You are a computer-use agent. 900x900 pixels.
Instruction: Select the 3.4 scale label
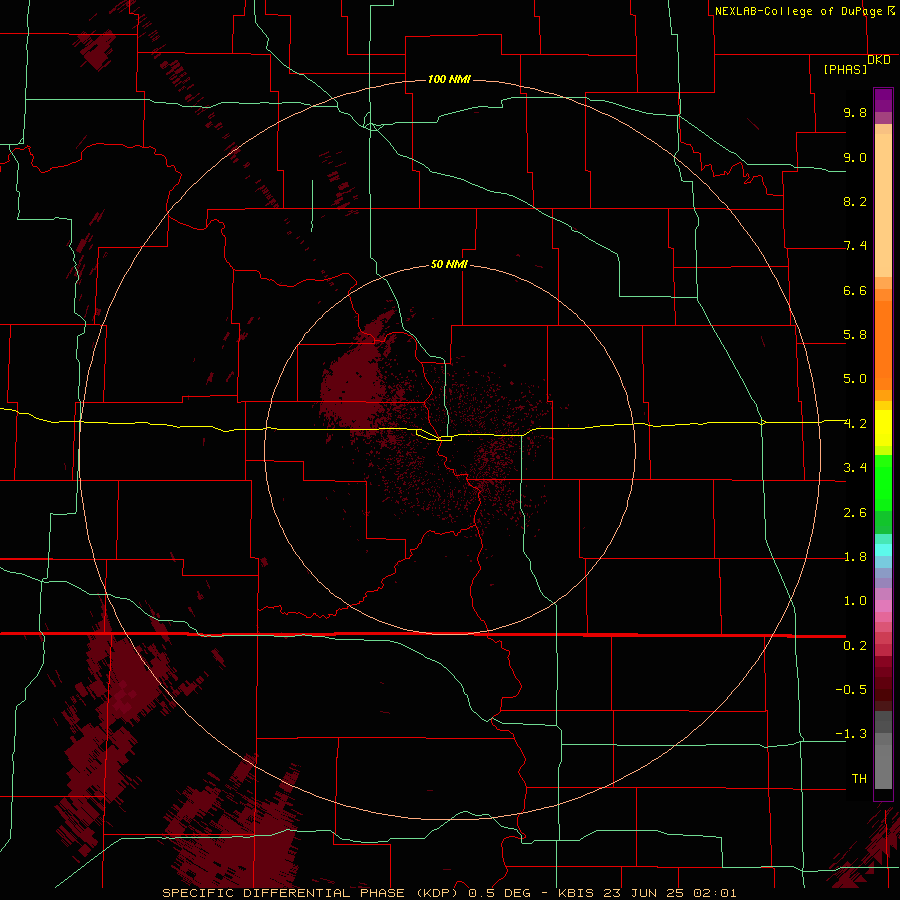coord(855,468)
